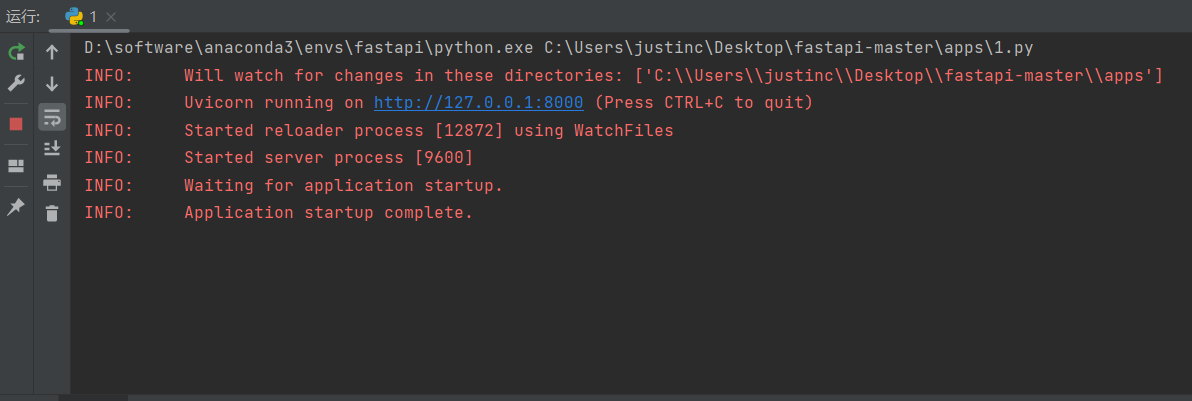Print console output with the printer icon
Screen dimensions: 1192x401
click(52, 183)
